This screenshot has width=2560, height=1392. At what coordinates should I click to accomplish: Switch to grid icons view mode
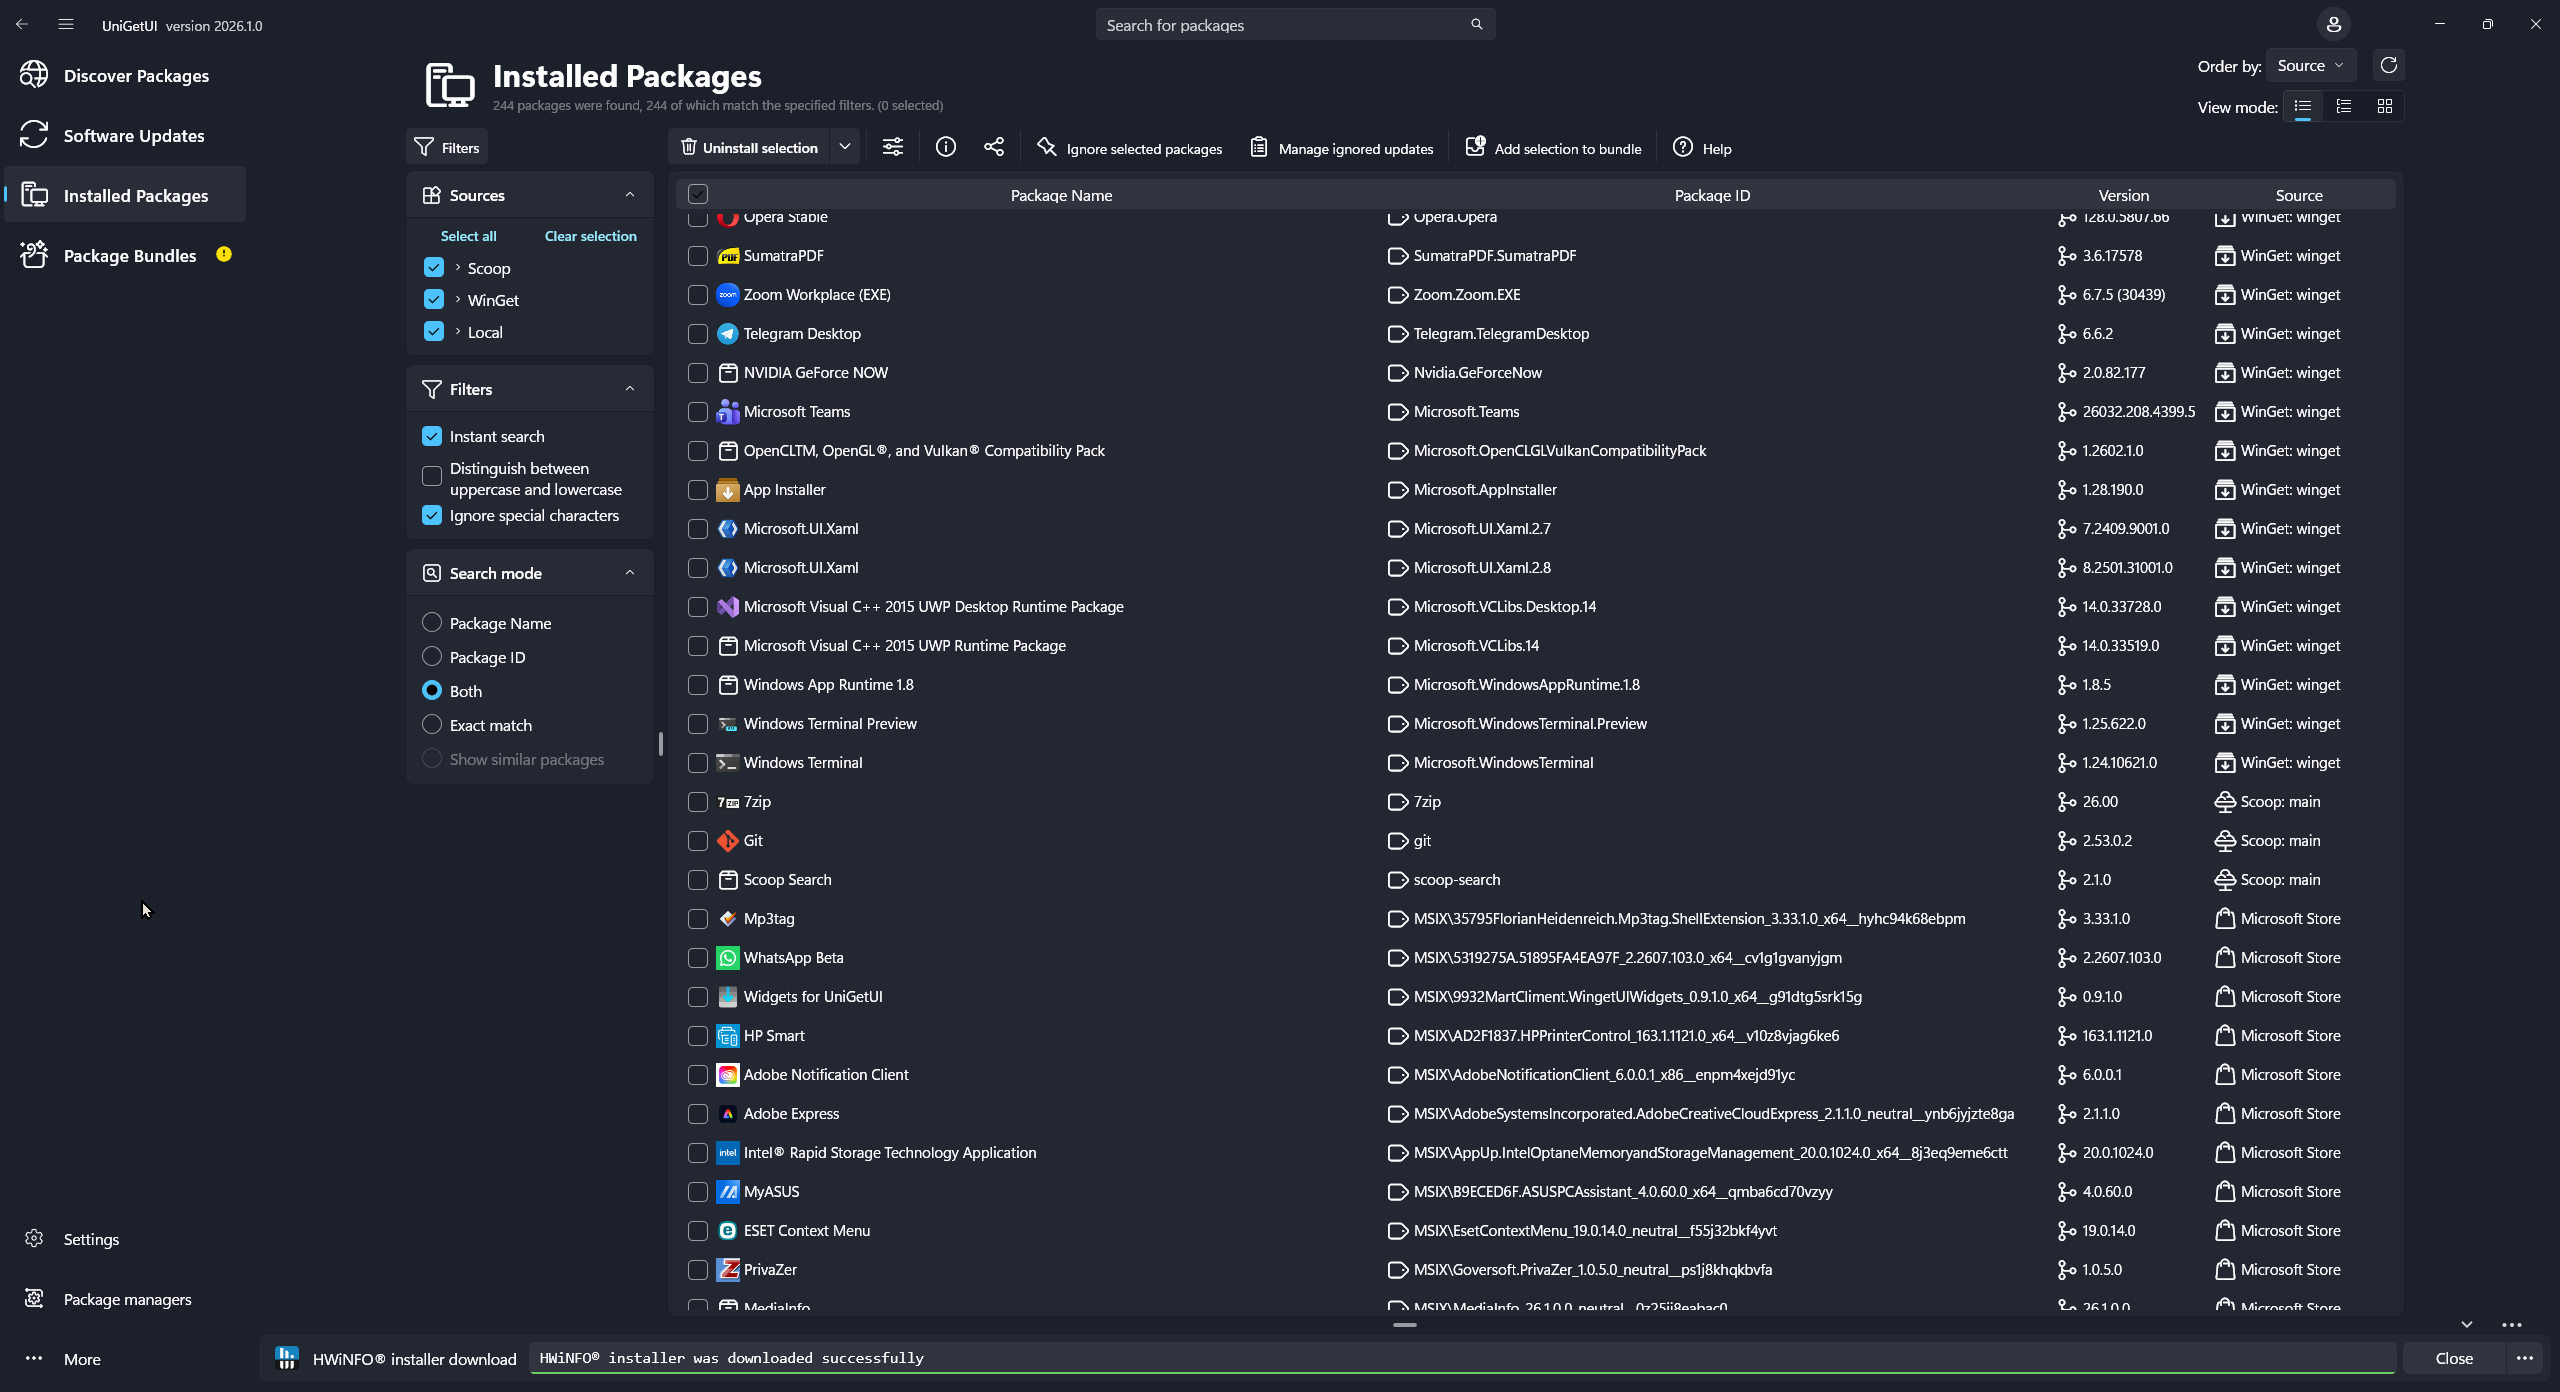[2384, 107]
